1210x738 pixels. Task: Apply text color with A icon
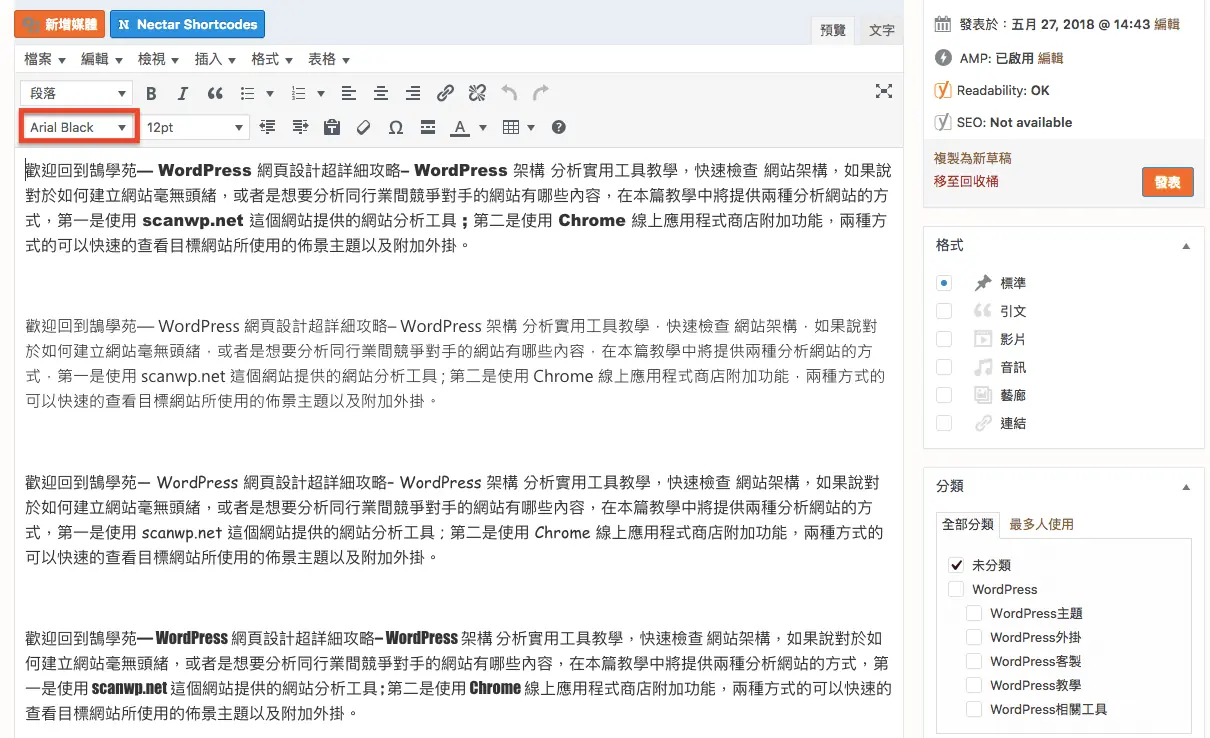(459, 127)
